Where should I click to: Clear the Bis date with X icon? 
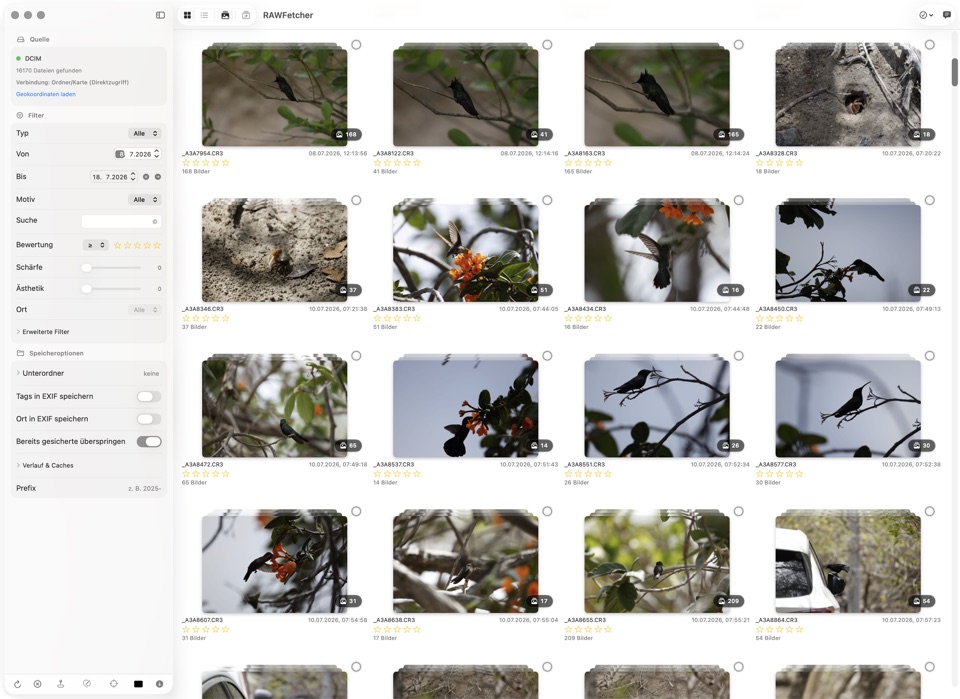pos(146,177)
